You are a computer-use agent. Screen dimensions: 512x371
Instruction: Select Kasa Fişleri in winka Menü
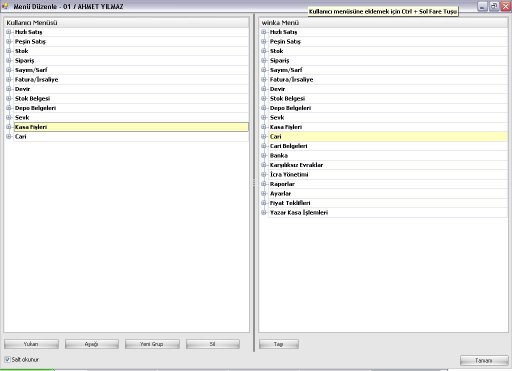(286, 127)
